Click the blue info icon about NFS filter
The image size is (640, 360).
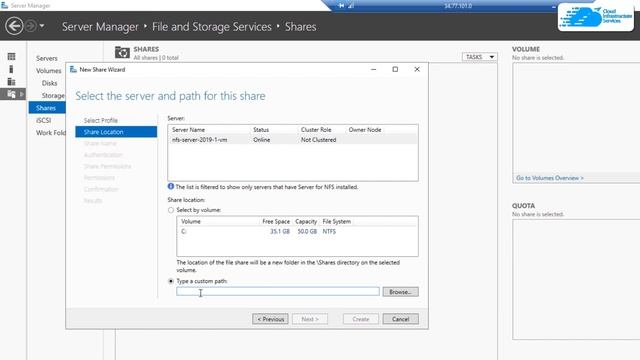pyautogui.click(x=171, y=187)
